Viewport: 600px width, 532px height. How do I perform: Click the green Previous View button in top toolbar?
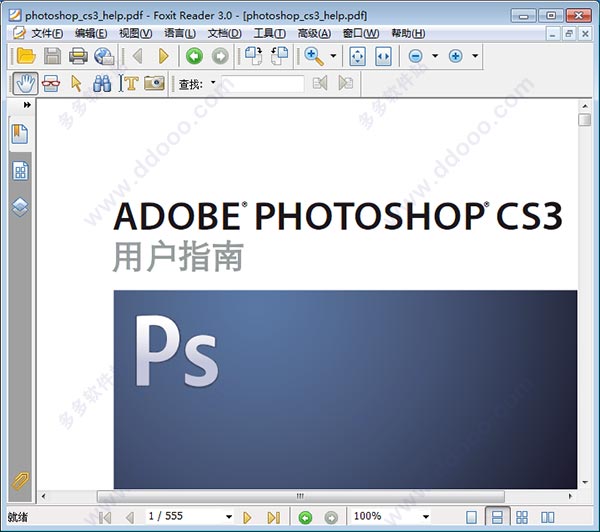pyautogui.click(x=194, y=56)
